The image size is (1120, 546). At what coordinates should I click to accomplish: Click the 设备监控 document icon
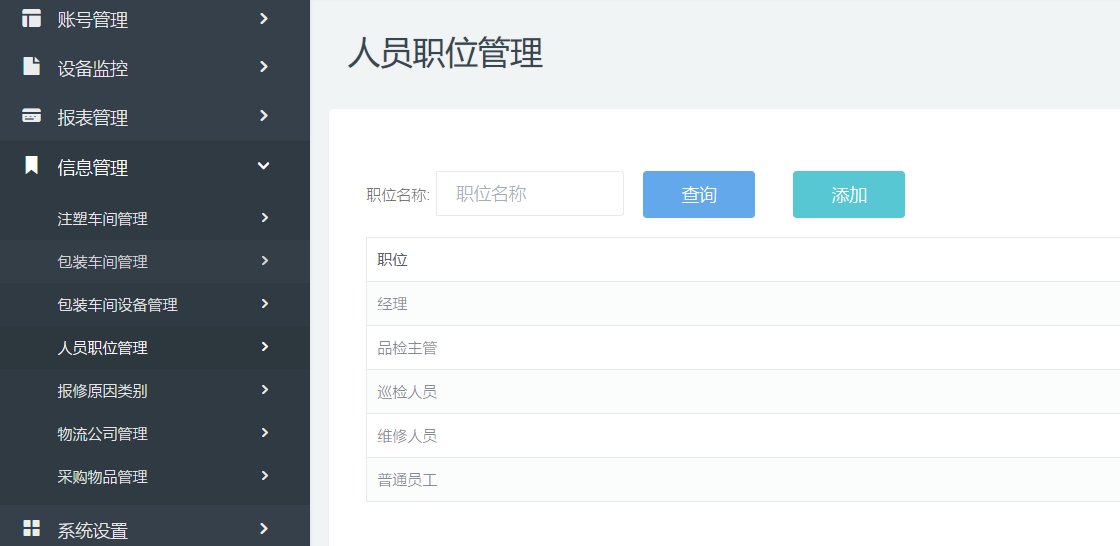coord(32,67)
